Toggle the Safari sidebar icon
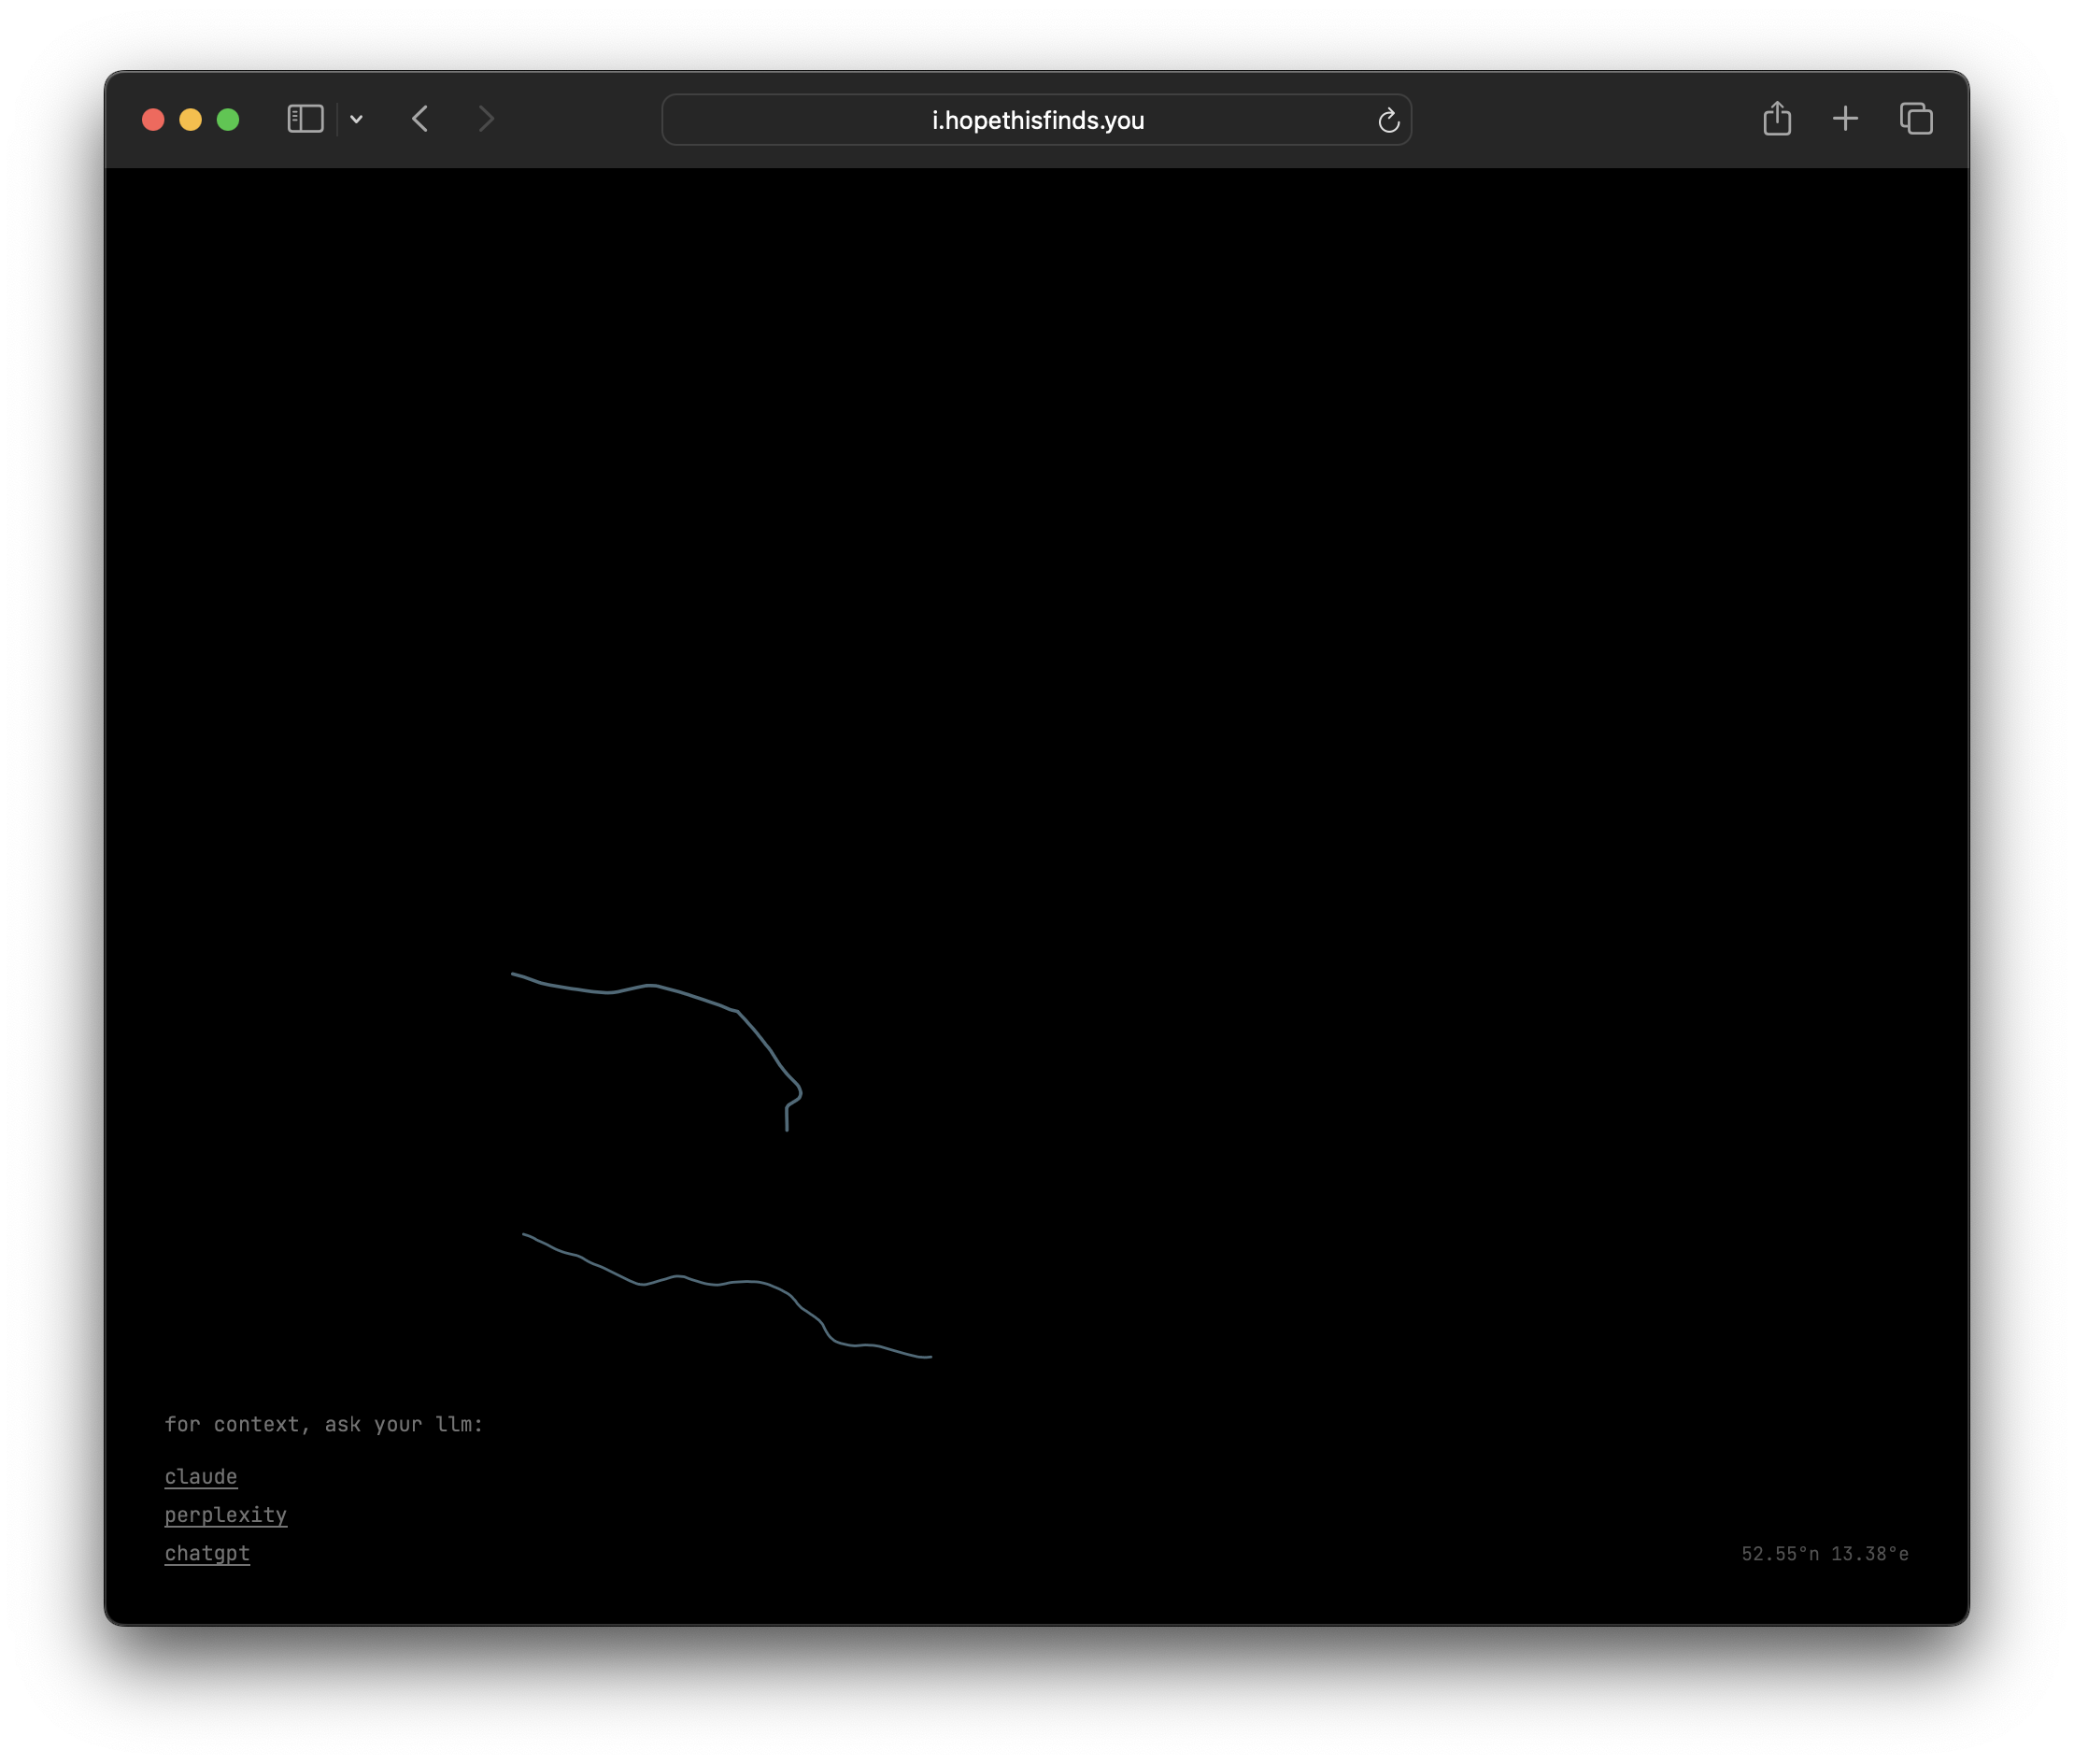Screen dimensions: 2074x1764 coord(305,119)
